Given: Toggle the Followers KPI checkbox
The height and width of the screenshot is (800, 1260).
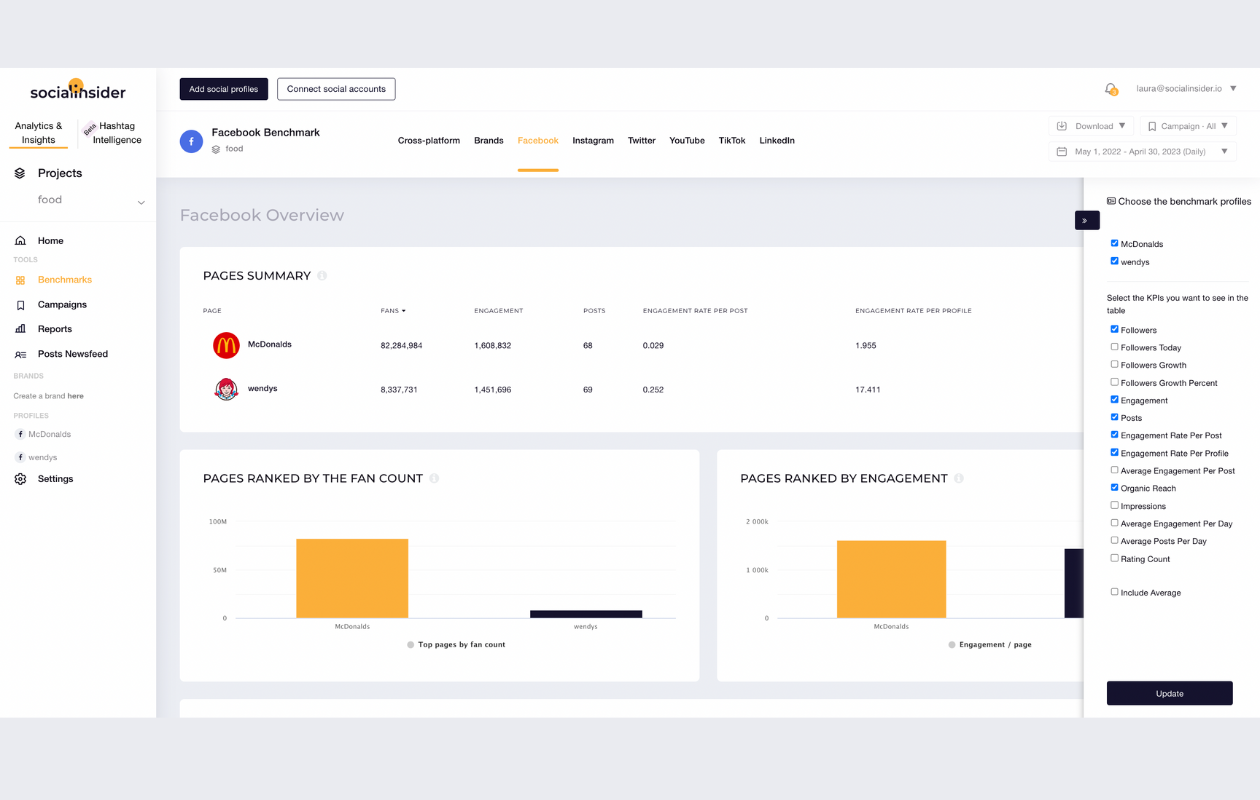Looking at the screenshot, I should [1114, 329].
